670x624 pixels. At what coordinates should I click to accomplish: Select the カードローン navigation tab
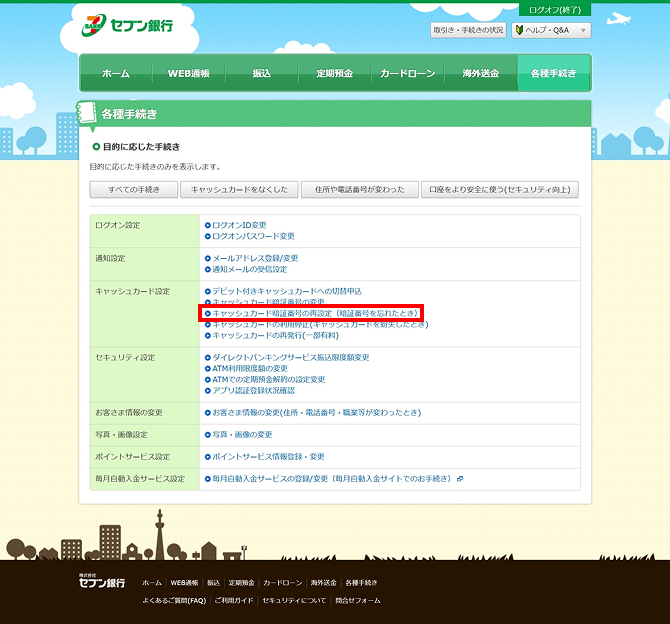[x=408, y=74]
